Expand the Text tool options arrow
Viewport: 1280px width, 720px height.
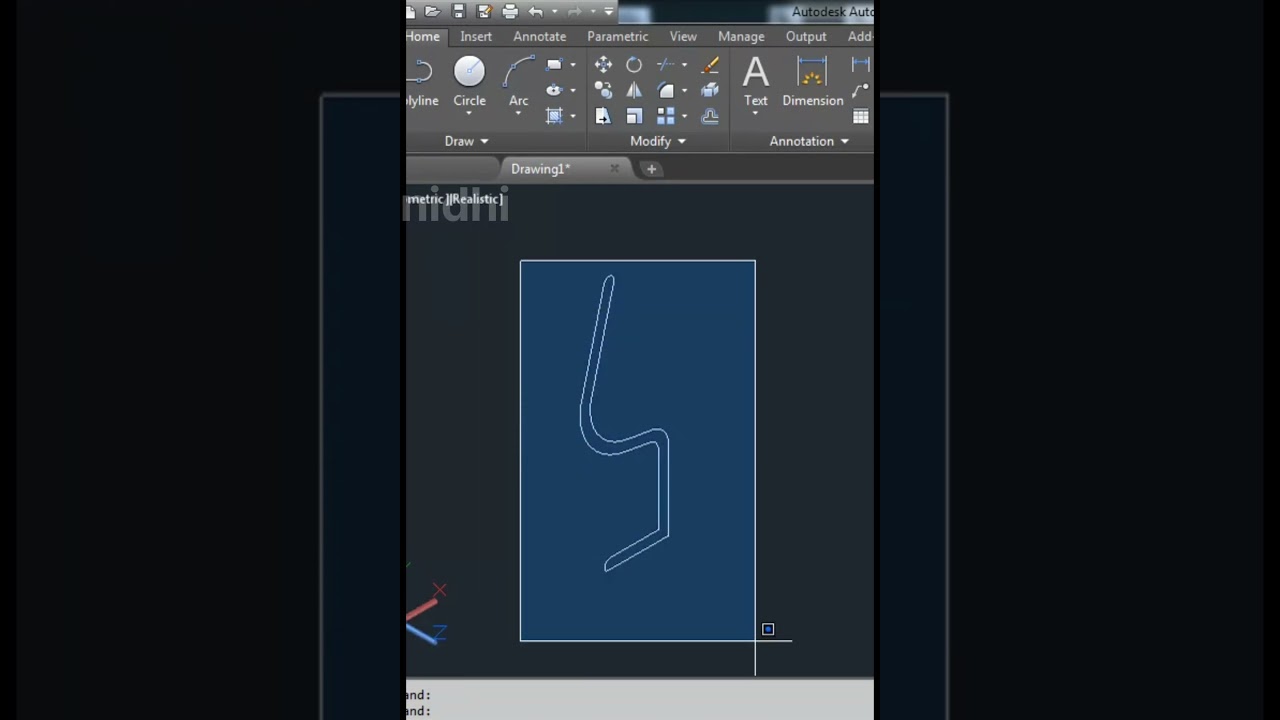756,113
